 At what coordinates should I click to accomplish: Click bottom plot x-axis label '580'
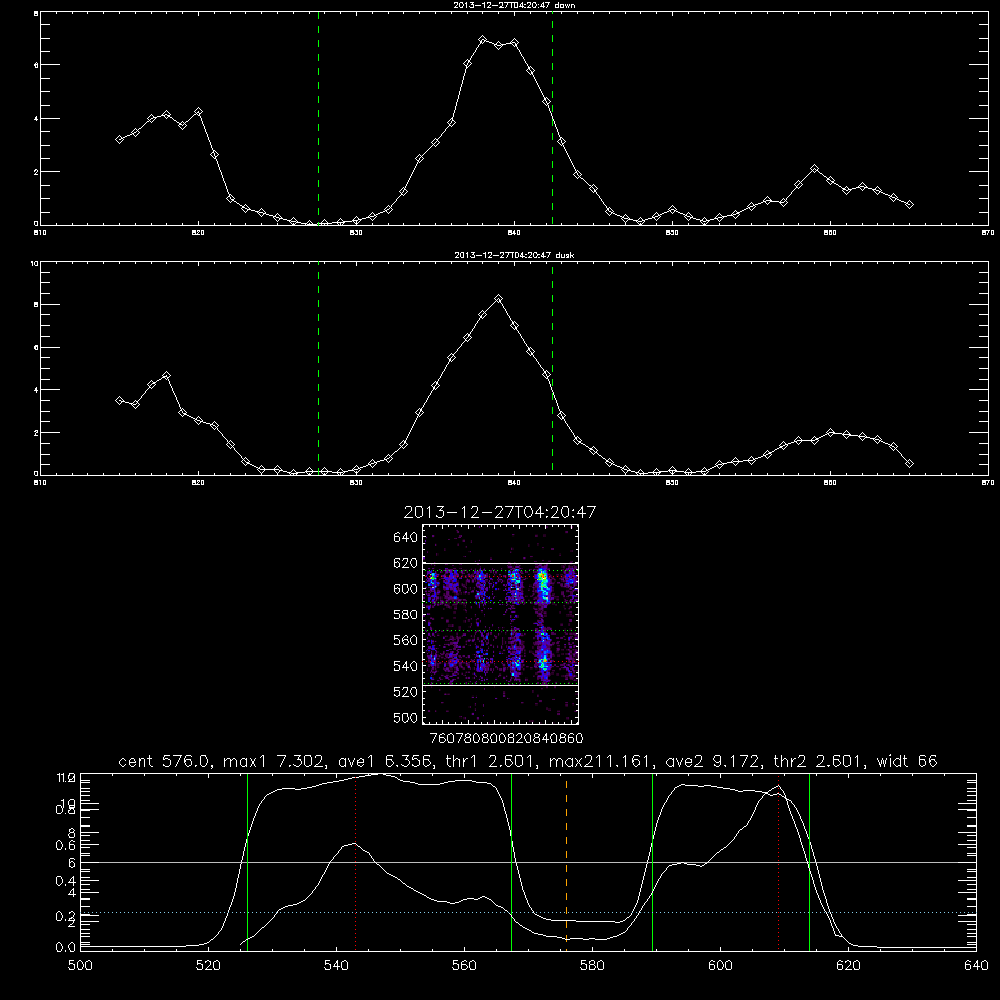coord(592,966)
